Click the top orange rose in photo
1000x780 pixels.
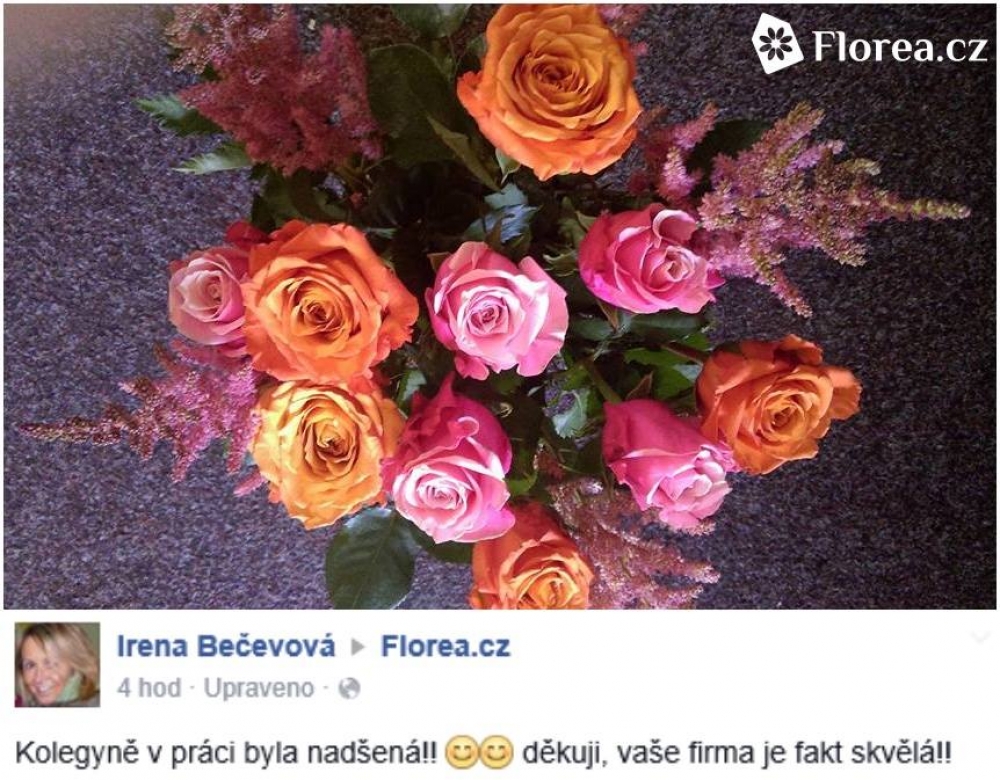(x=550, y=88)
